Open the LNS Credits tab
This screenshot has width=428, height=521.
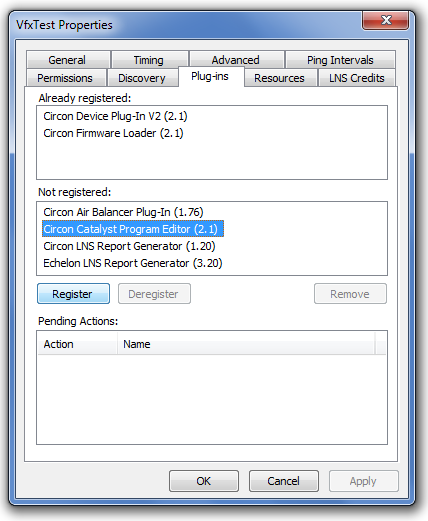point(357,78)
